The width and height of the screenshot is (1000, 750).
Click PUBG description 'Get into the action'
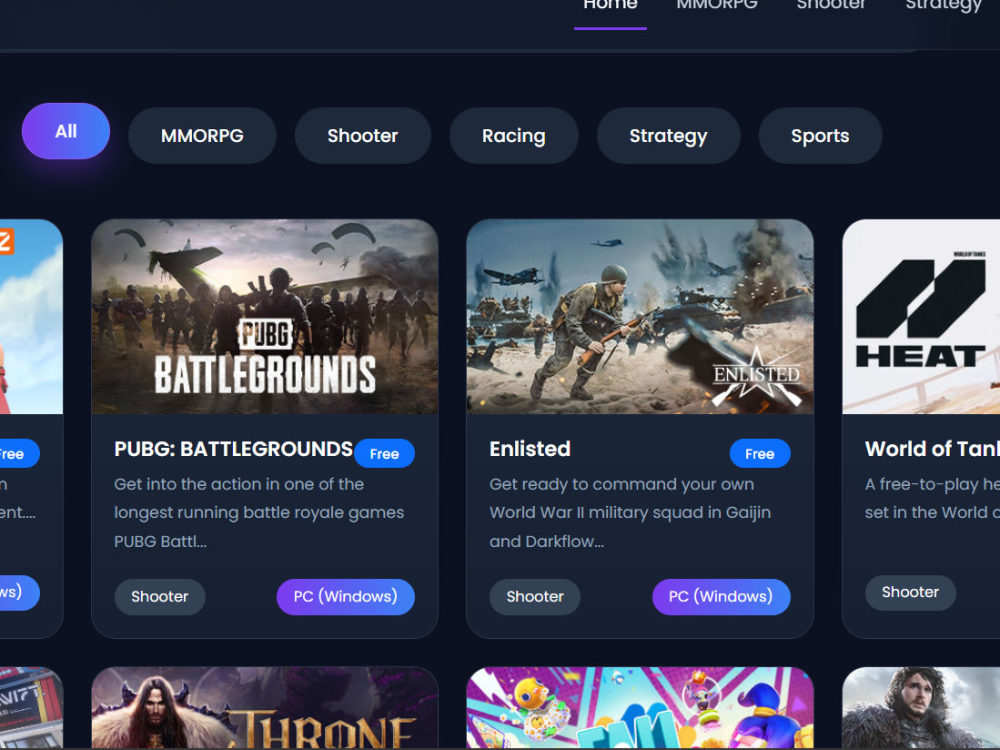(259, 513)
